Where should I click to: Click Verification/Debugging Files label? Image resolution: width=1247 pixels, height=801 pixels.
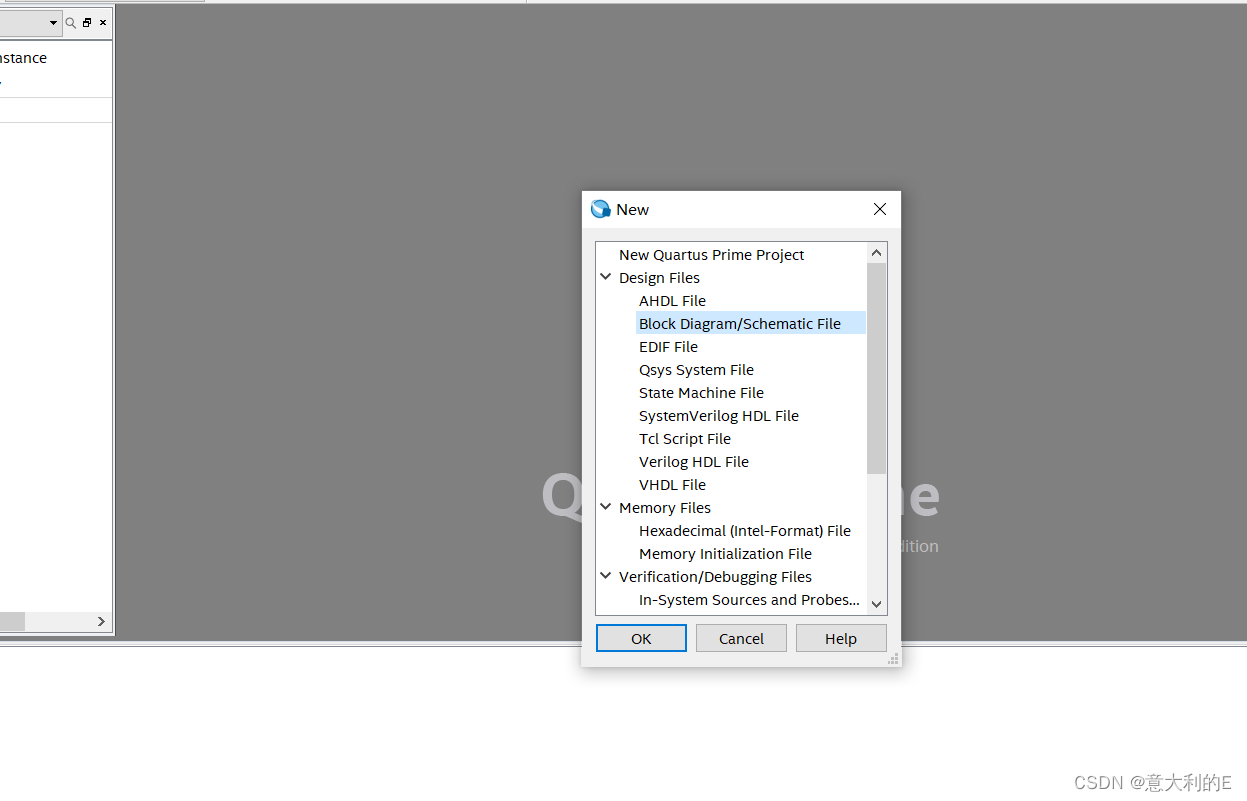pos(715,577)
